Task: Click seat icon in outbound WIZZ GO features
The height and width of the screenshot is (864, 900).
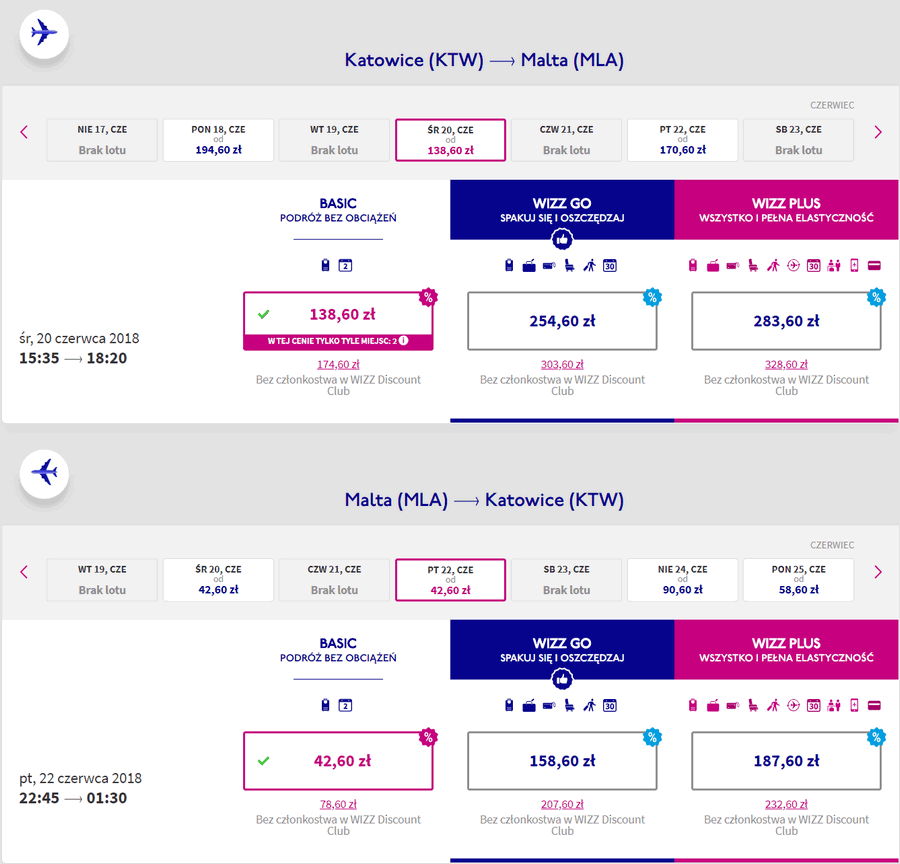Action: pos(569,266)
